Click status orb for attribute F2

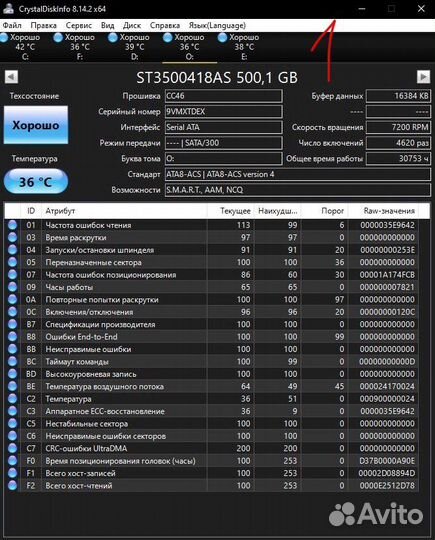tap(12, 485)
